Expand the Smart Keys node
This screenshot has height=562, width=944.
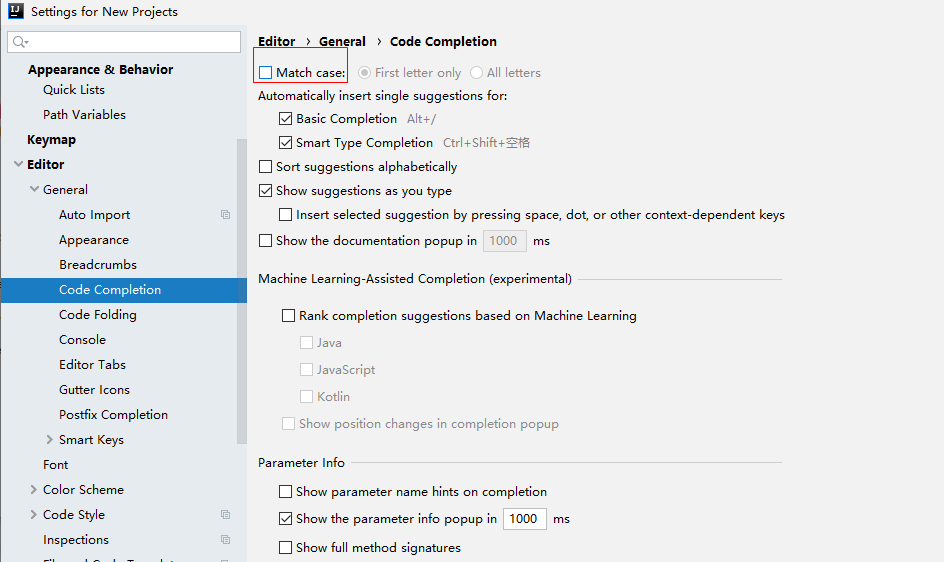click(x=50, y=440)
